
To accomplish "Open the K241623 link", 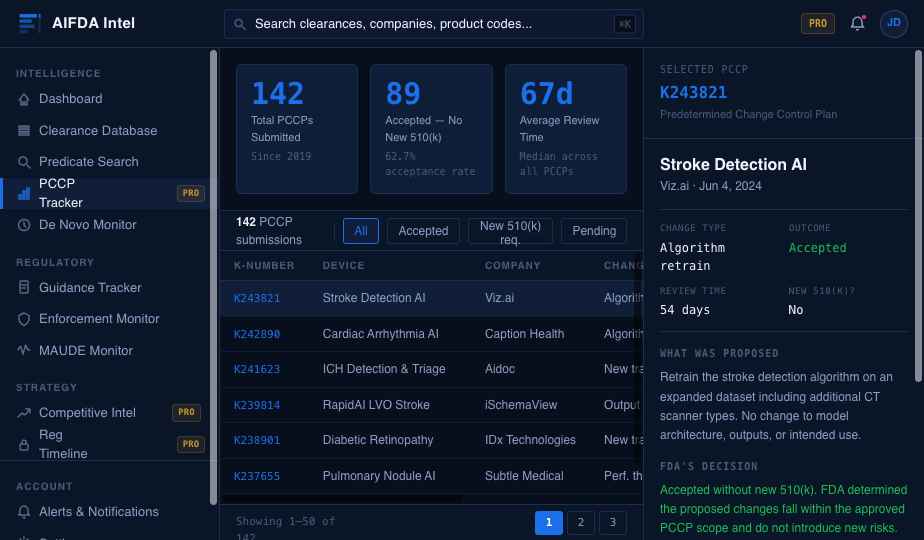I will pyautogui.click(x=256, y=370).
